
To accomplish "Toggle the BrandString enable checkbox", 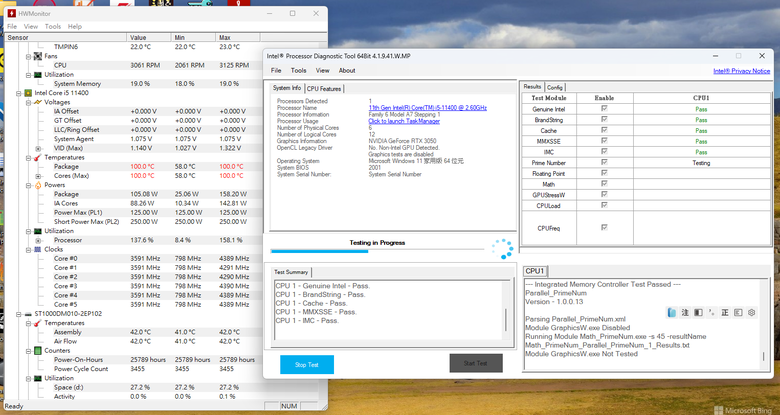I will coord(604,119).
